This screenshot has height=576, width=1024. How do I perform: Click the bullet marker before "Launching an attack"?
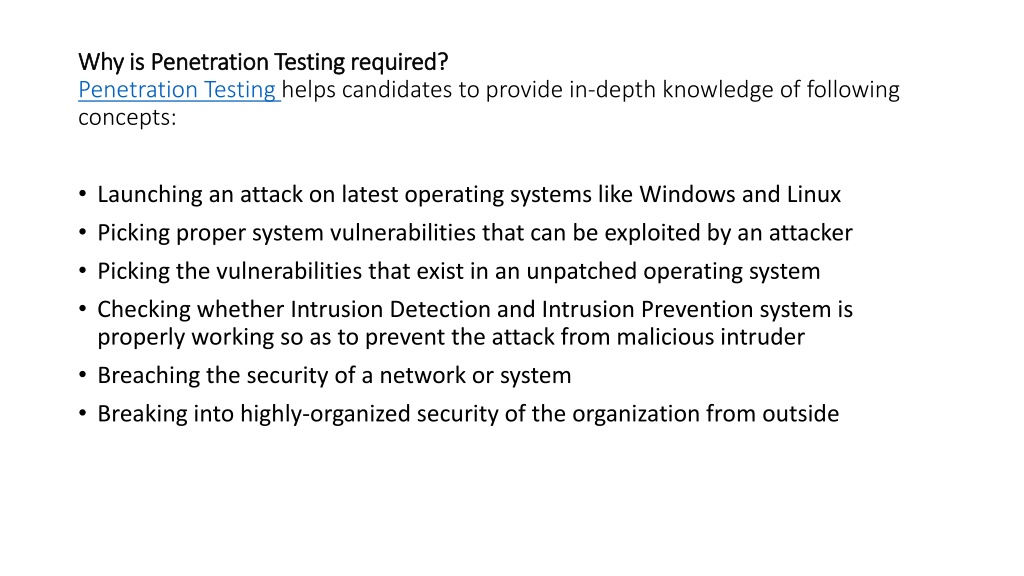[x=82, y=194]
